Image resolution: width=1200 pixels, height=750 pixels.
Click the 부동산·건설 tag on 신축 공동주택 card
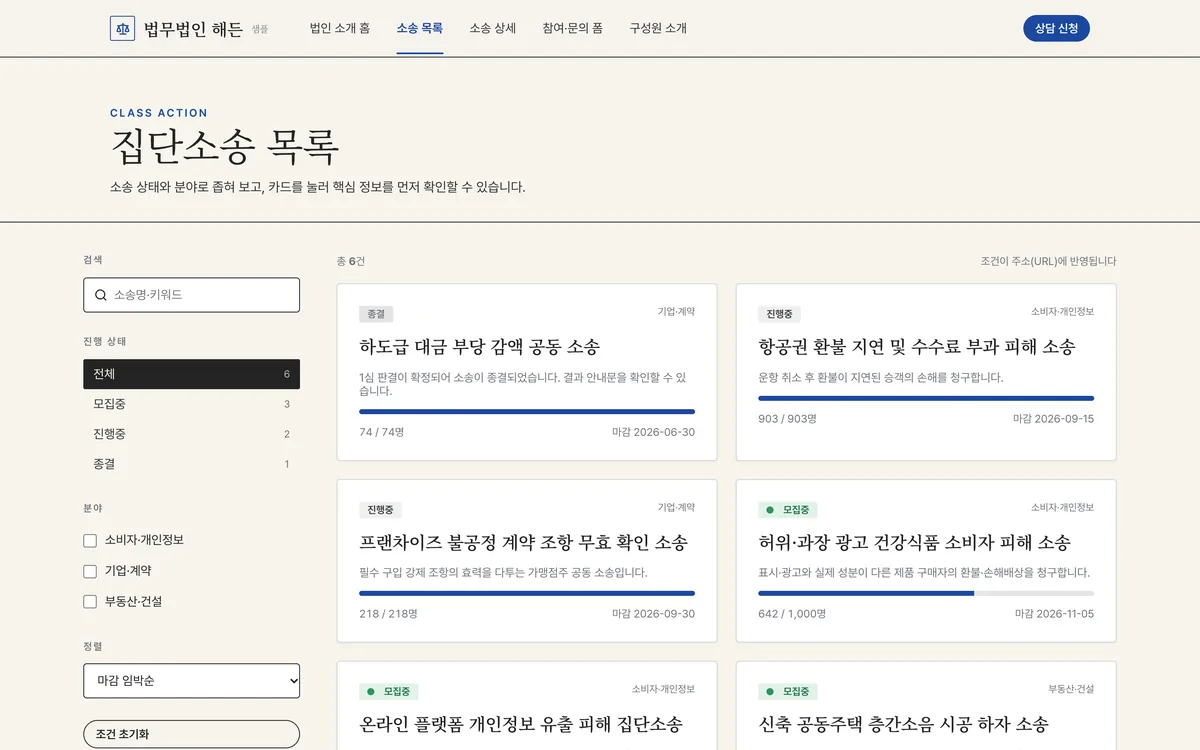pyautogui.click(x=1071, y=689)
